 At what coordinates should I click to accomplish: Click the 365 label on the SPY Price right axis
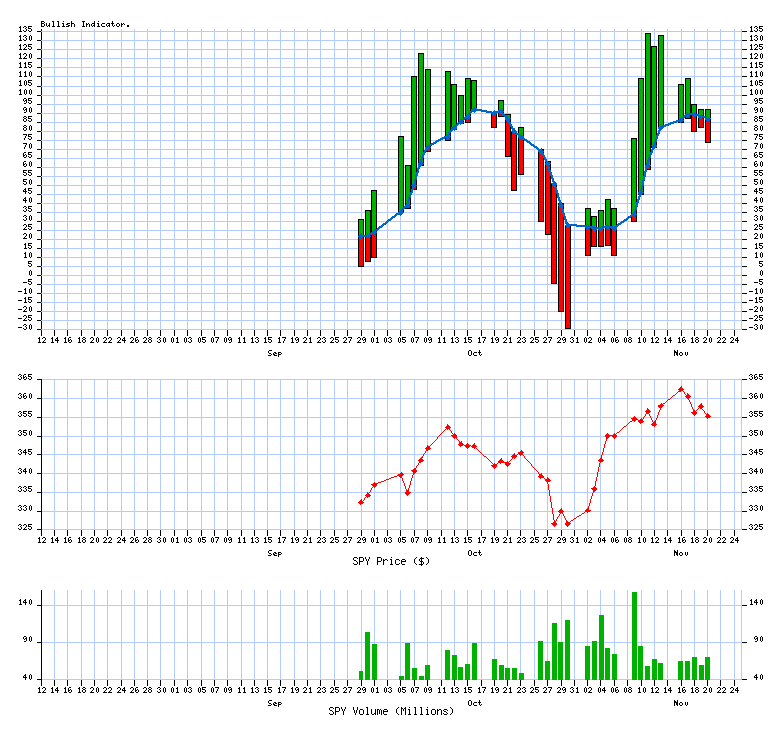[757, 378]
